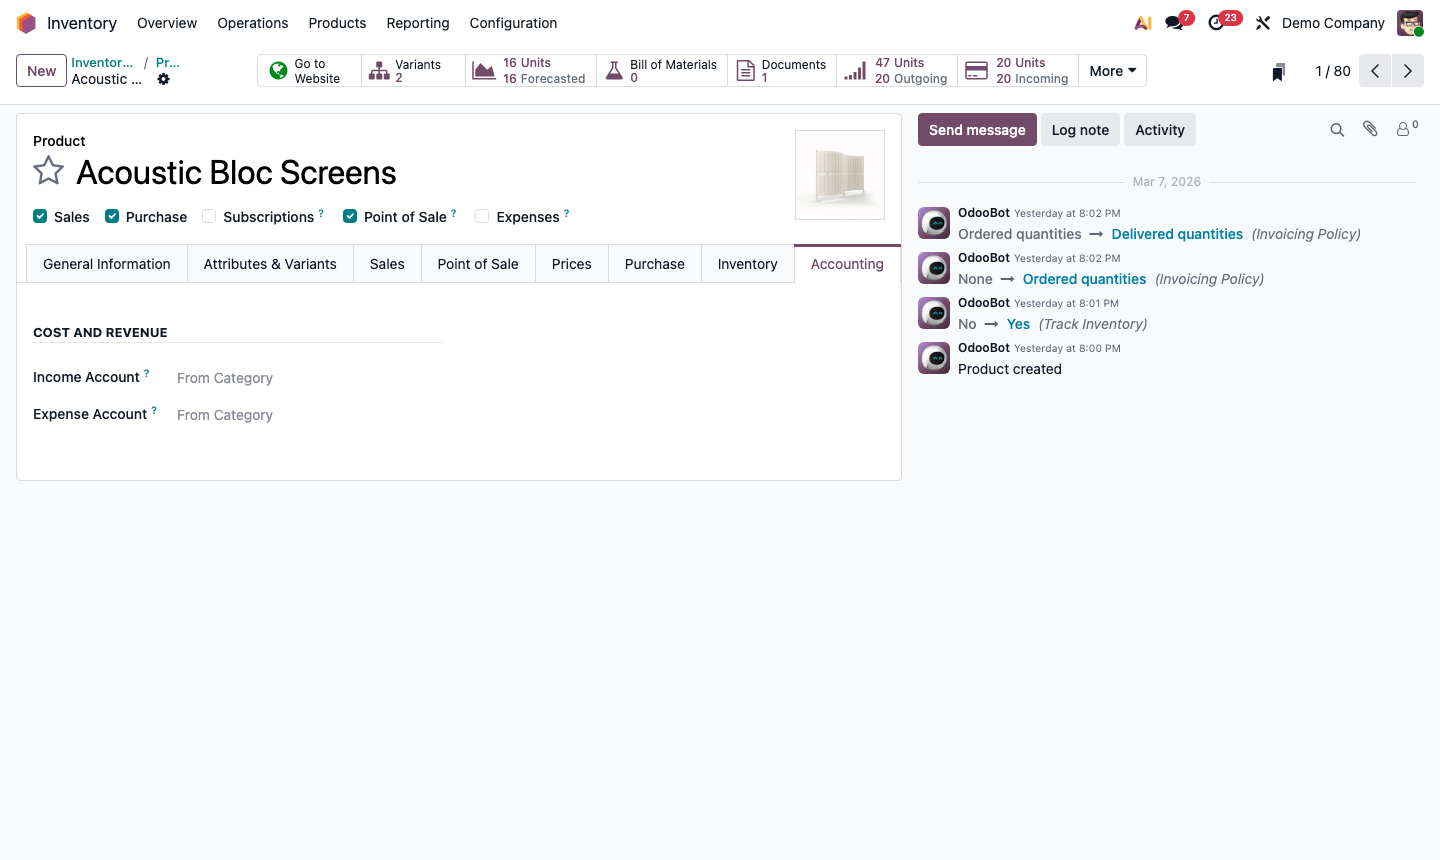Open the Configuration menu
This screenshot has width=1440, height=860.
pos(513,22)
